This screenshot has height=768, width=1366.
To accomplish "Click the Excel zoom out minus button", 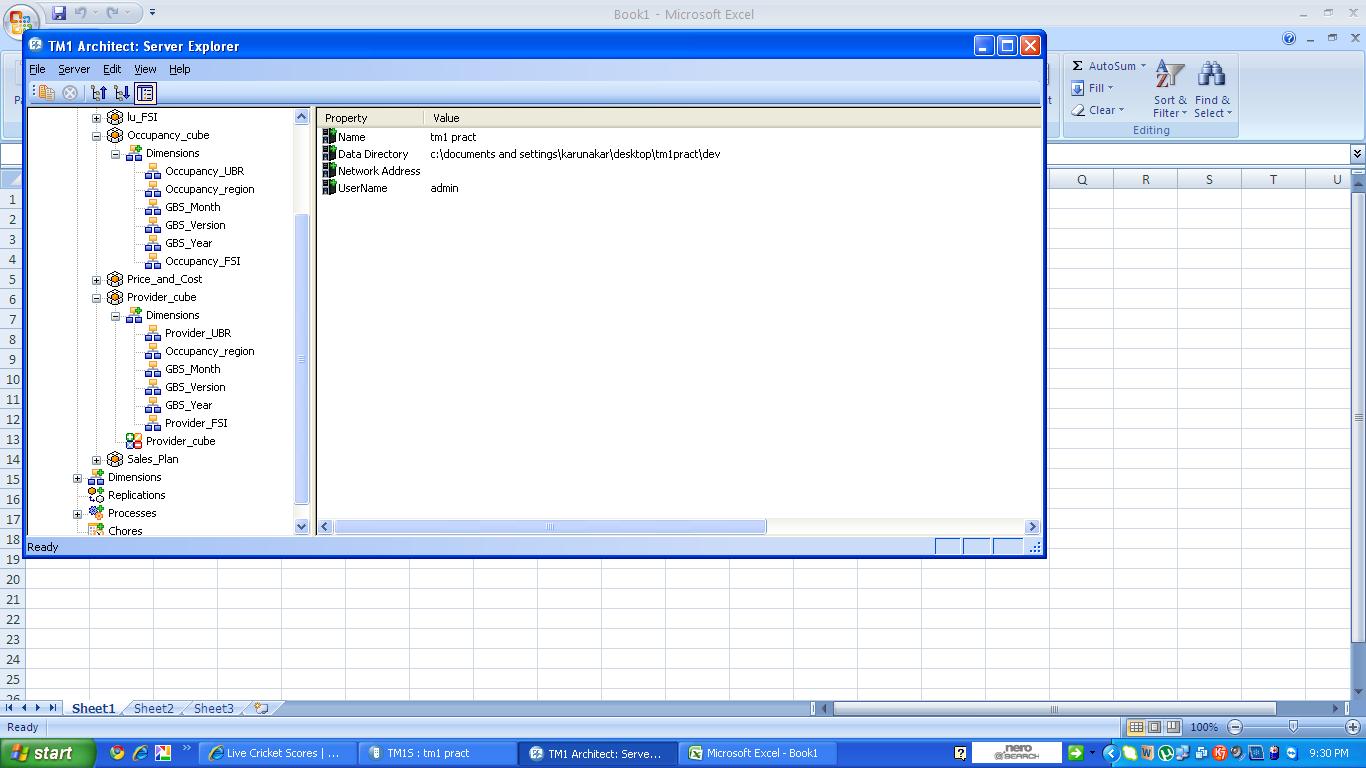I will point(1235,727).
